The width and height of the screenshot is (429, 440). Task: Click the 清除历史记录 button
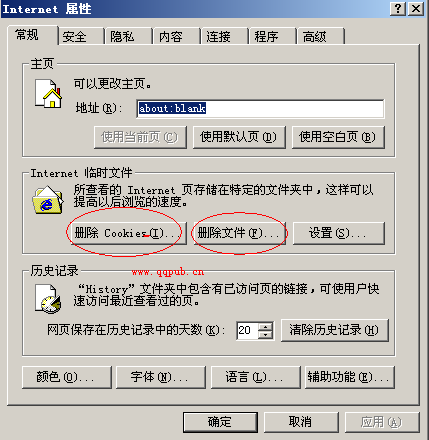click(x=335, y=330)
